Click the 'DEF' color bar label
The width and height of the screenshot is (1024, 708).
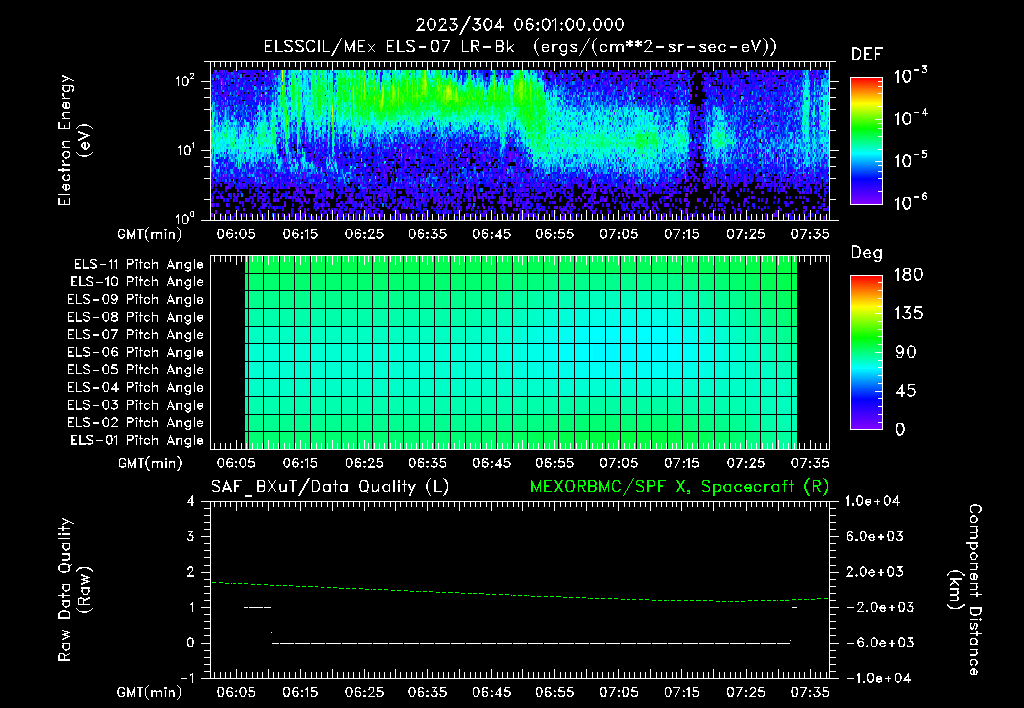click(867, 54)
